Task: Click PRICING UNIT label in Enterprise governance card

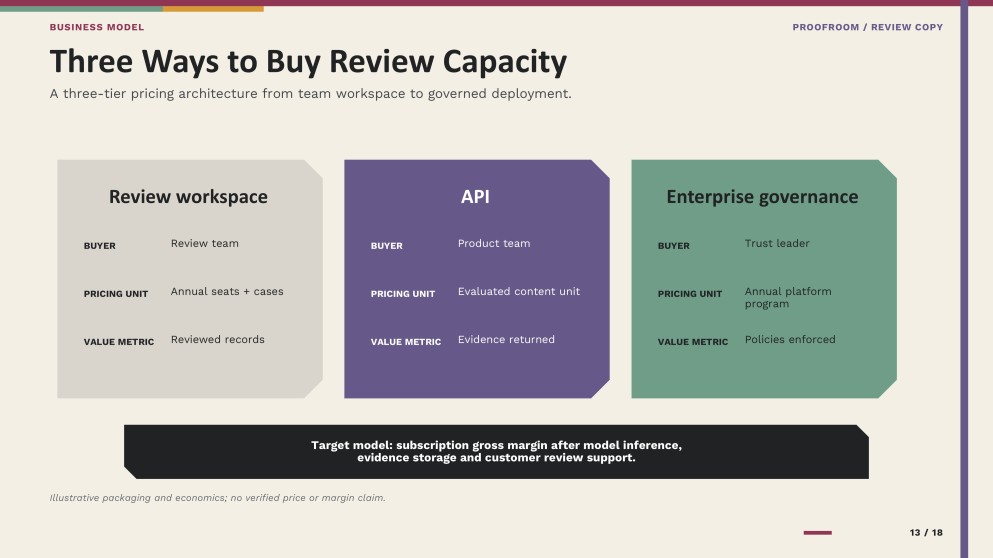Action: click(x=690, y=294)
